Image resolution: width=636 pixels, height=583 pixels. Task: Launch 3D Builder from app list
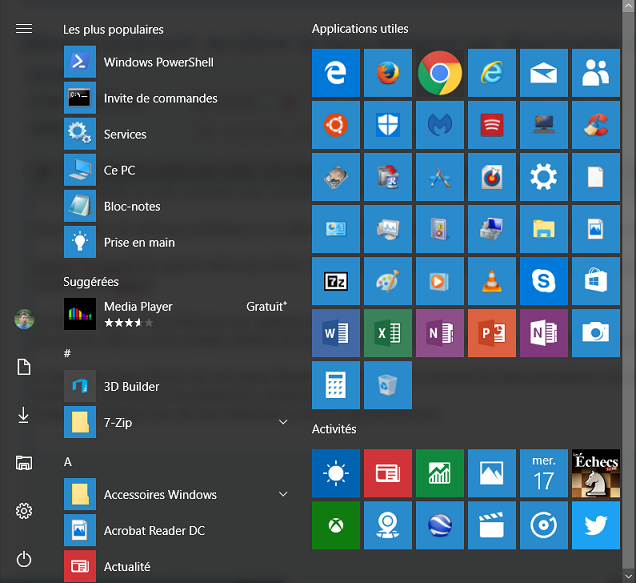[x=176, y=386]
